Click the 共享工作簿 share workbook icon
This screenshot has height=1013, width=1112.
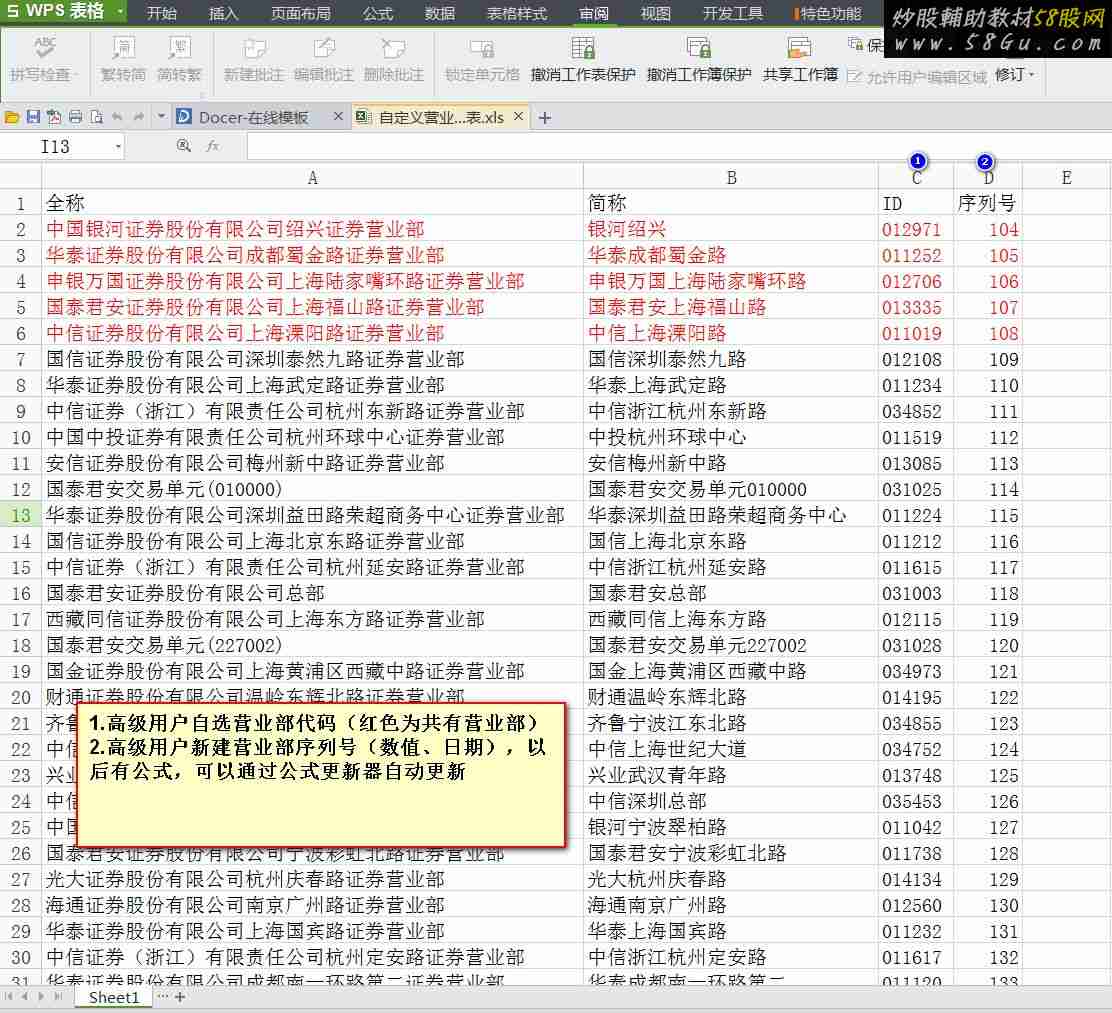coord(799,48)
